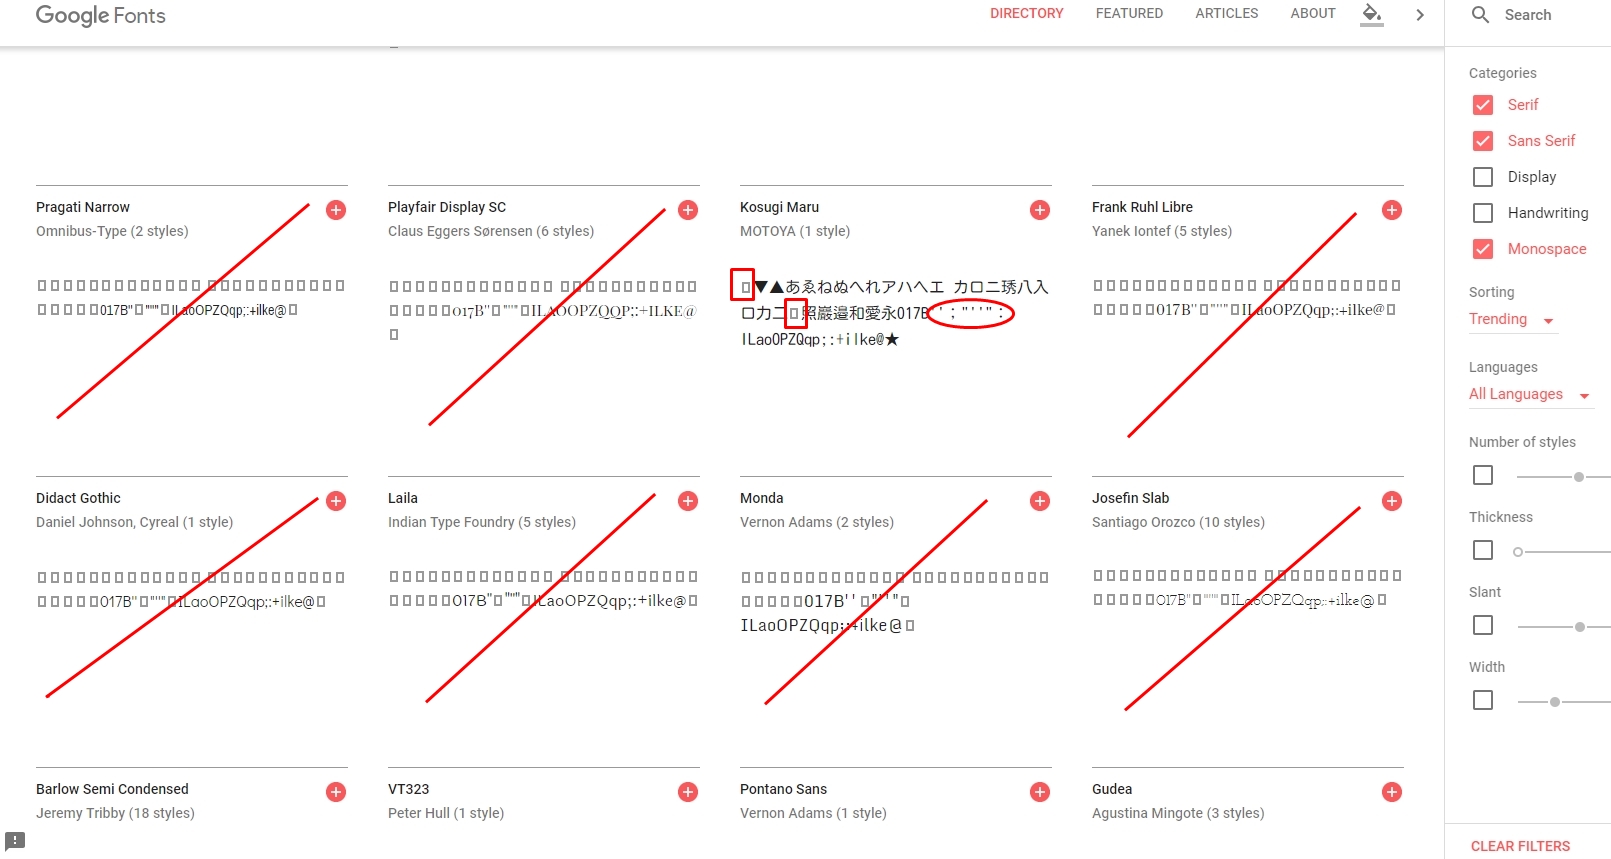Add Gudea font to selection
Image resolution: width=1611 pixels, height=859 pixels.
point(1392,792)
